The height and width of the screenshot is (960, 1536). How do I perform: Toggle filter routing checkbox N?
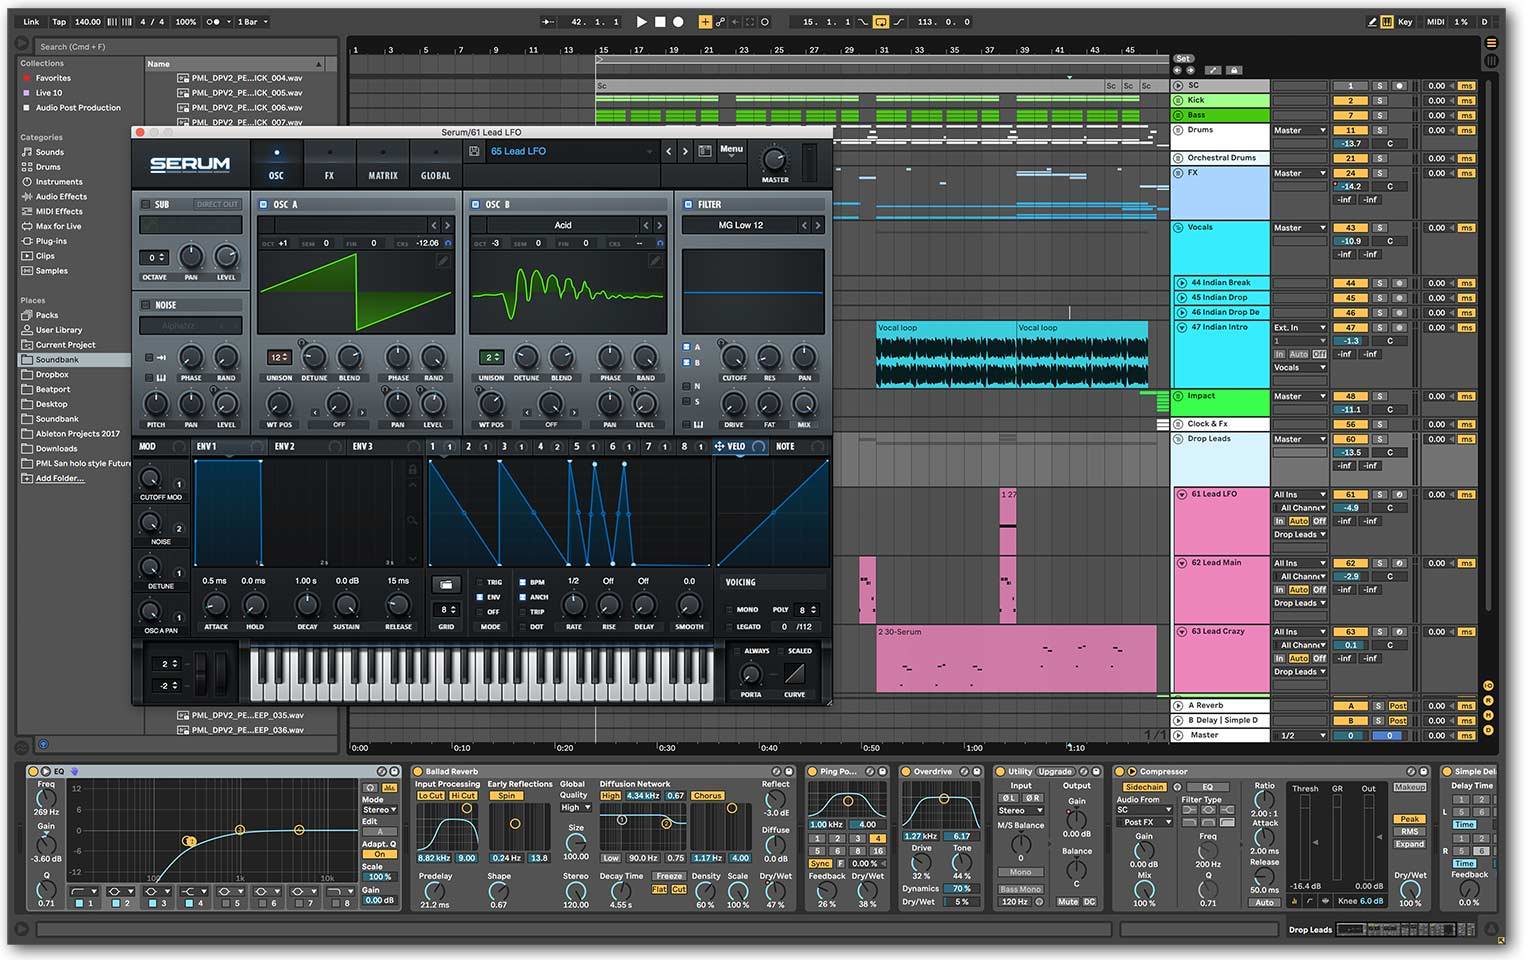point(686,386)
